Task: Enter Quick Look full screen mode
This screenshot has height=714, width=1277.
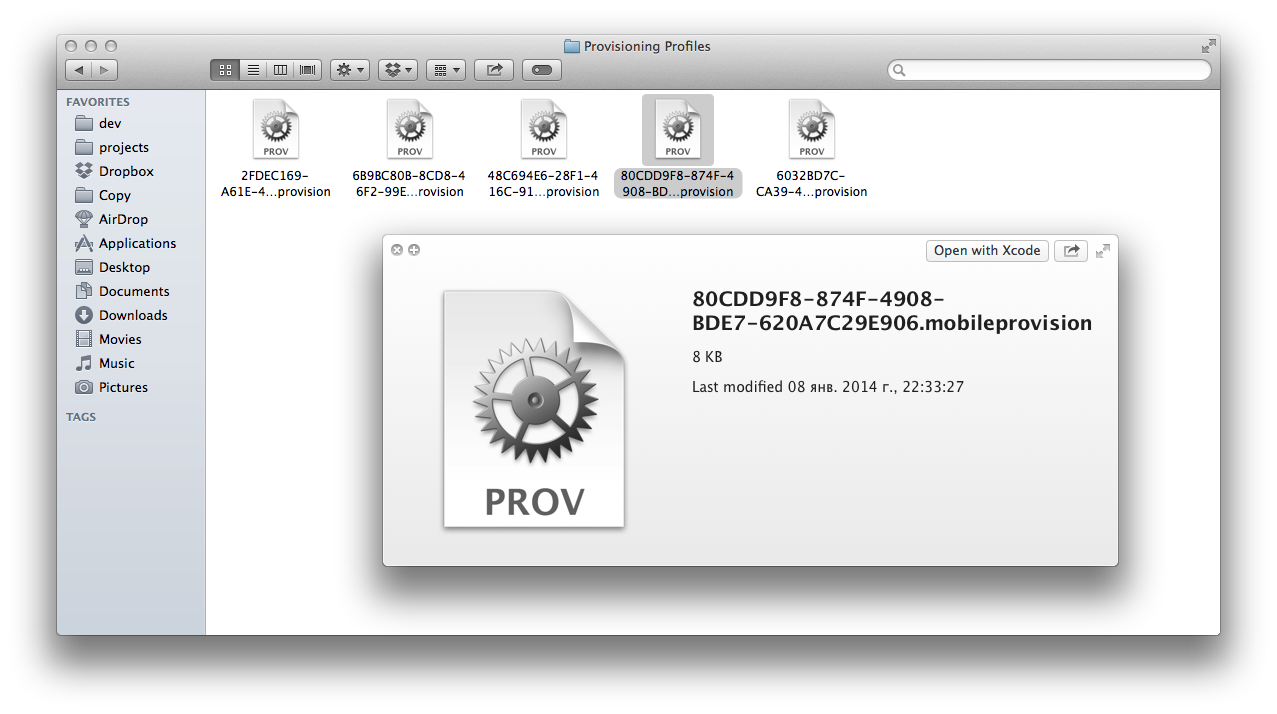Action: tap(1103, 251)
